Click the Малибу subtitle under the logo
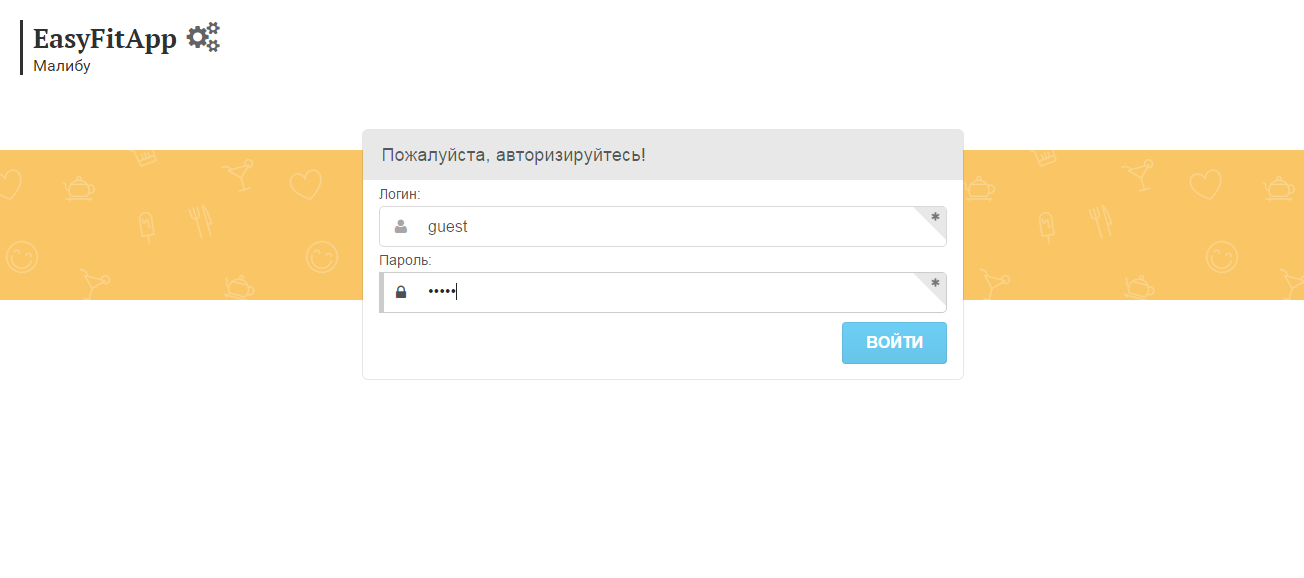 click(x=62, y=66)
